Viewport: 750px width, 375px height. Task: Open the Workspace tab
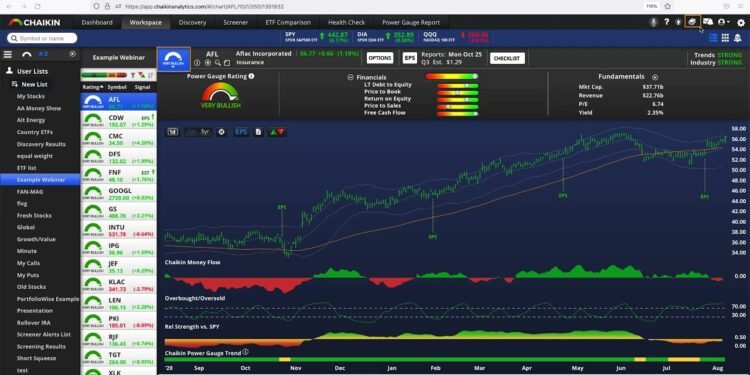click(x=145, y=22)
